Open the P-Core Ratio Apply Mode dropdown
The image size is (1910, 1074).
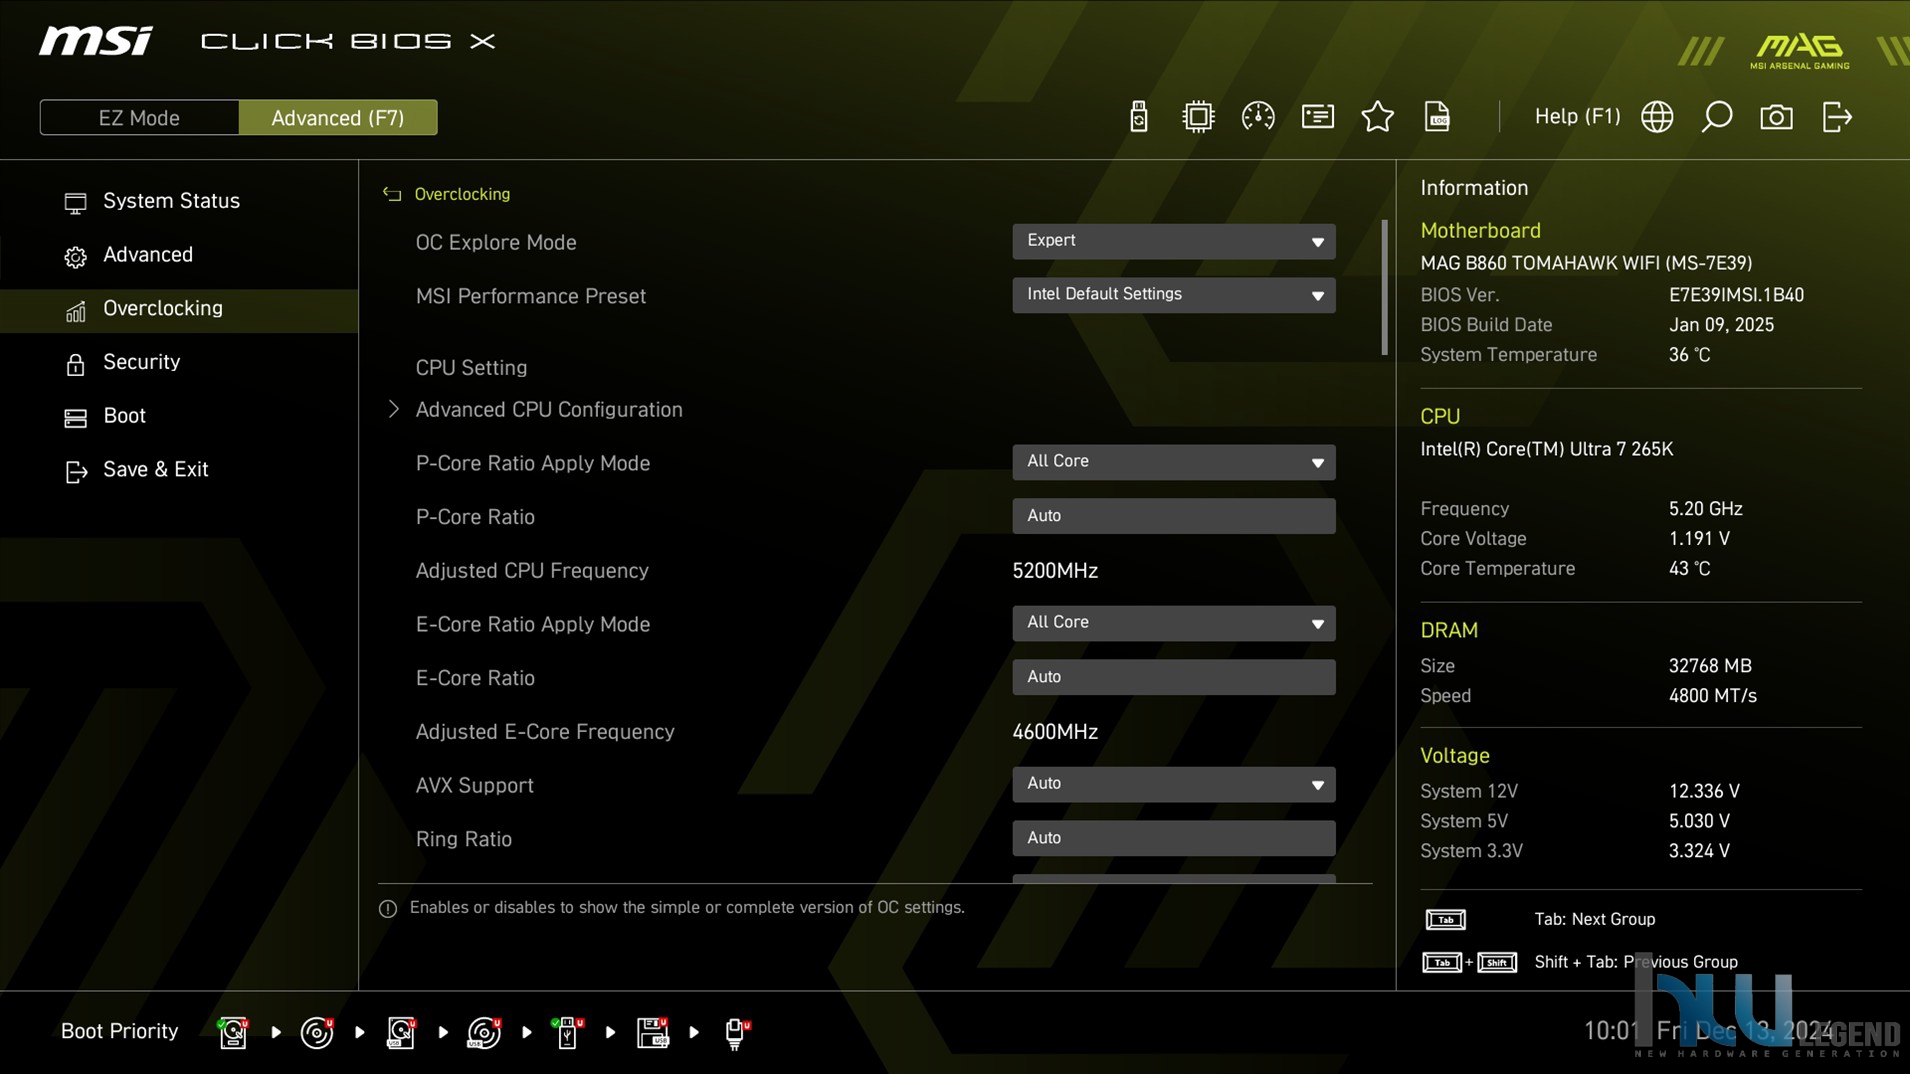pyautogui.click(x=1173, y=462)
